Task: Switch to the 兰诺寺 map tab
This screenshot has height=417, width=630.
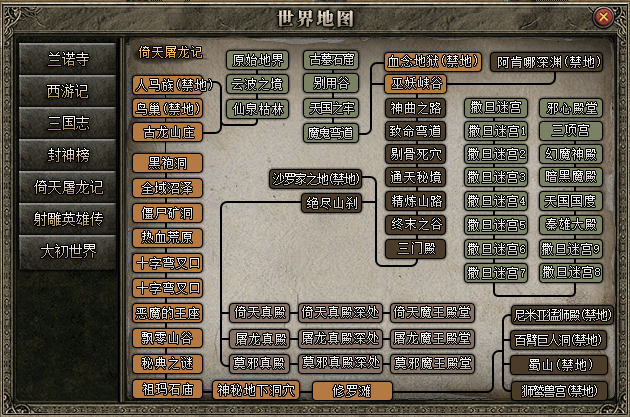Action: [68, 59]
